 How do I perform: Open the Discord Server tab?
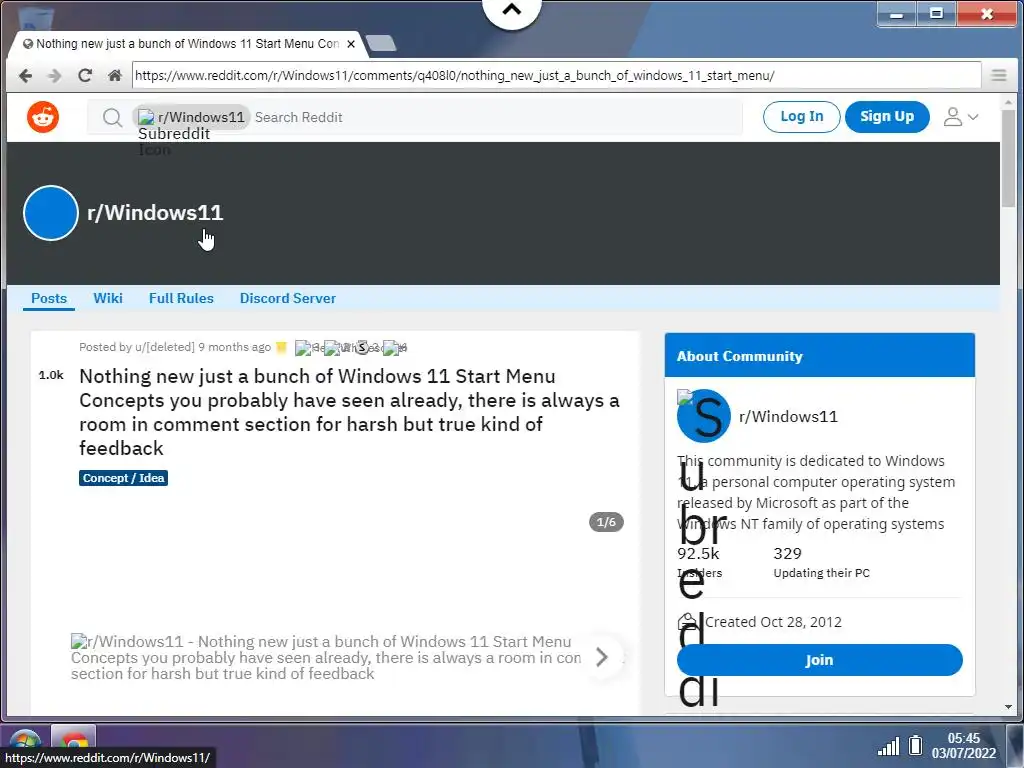[288, 298]
